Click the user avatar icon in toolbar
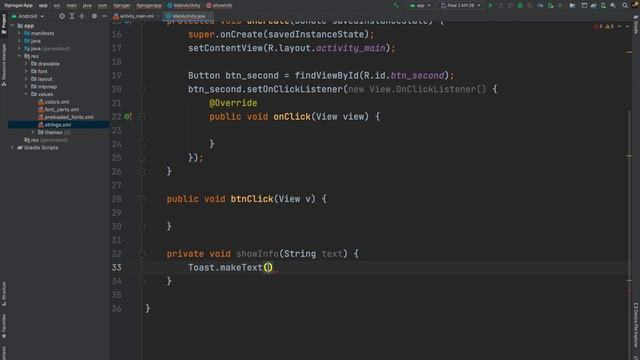The width and height of the screenshot is (640, 360). [635, 5]
